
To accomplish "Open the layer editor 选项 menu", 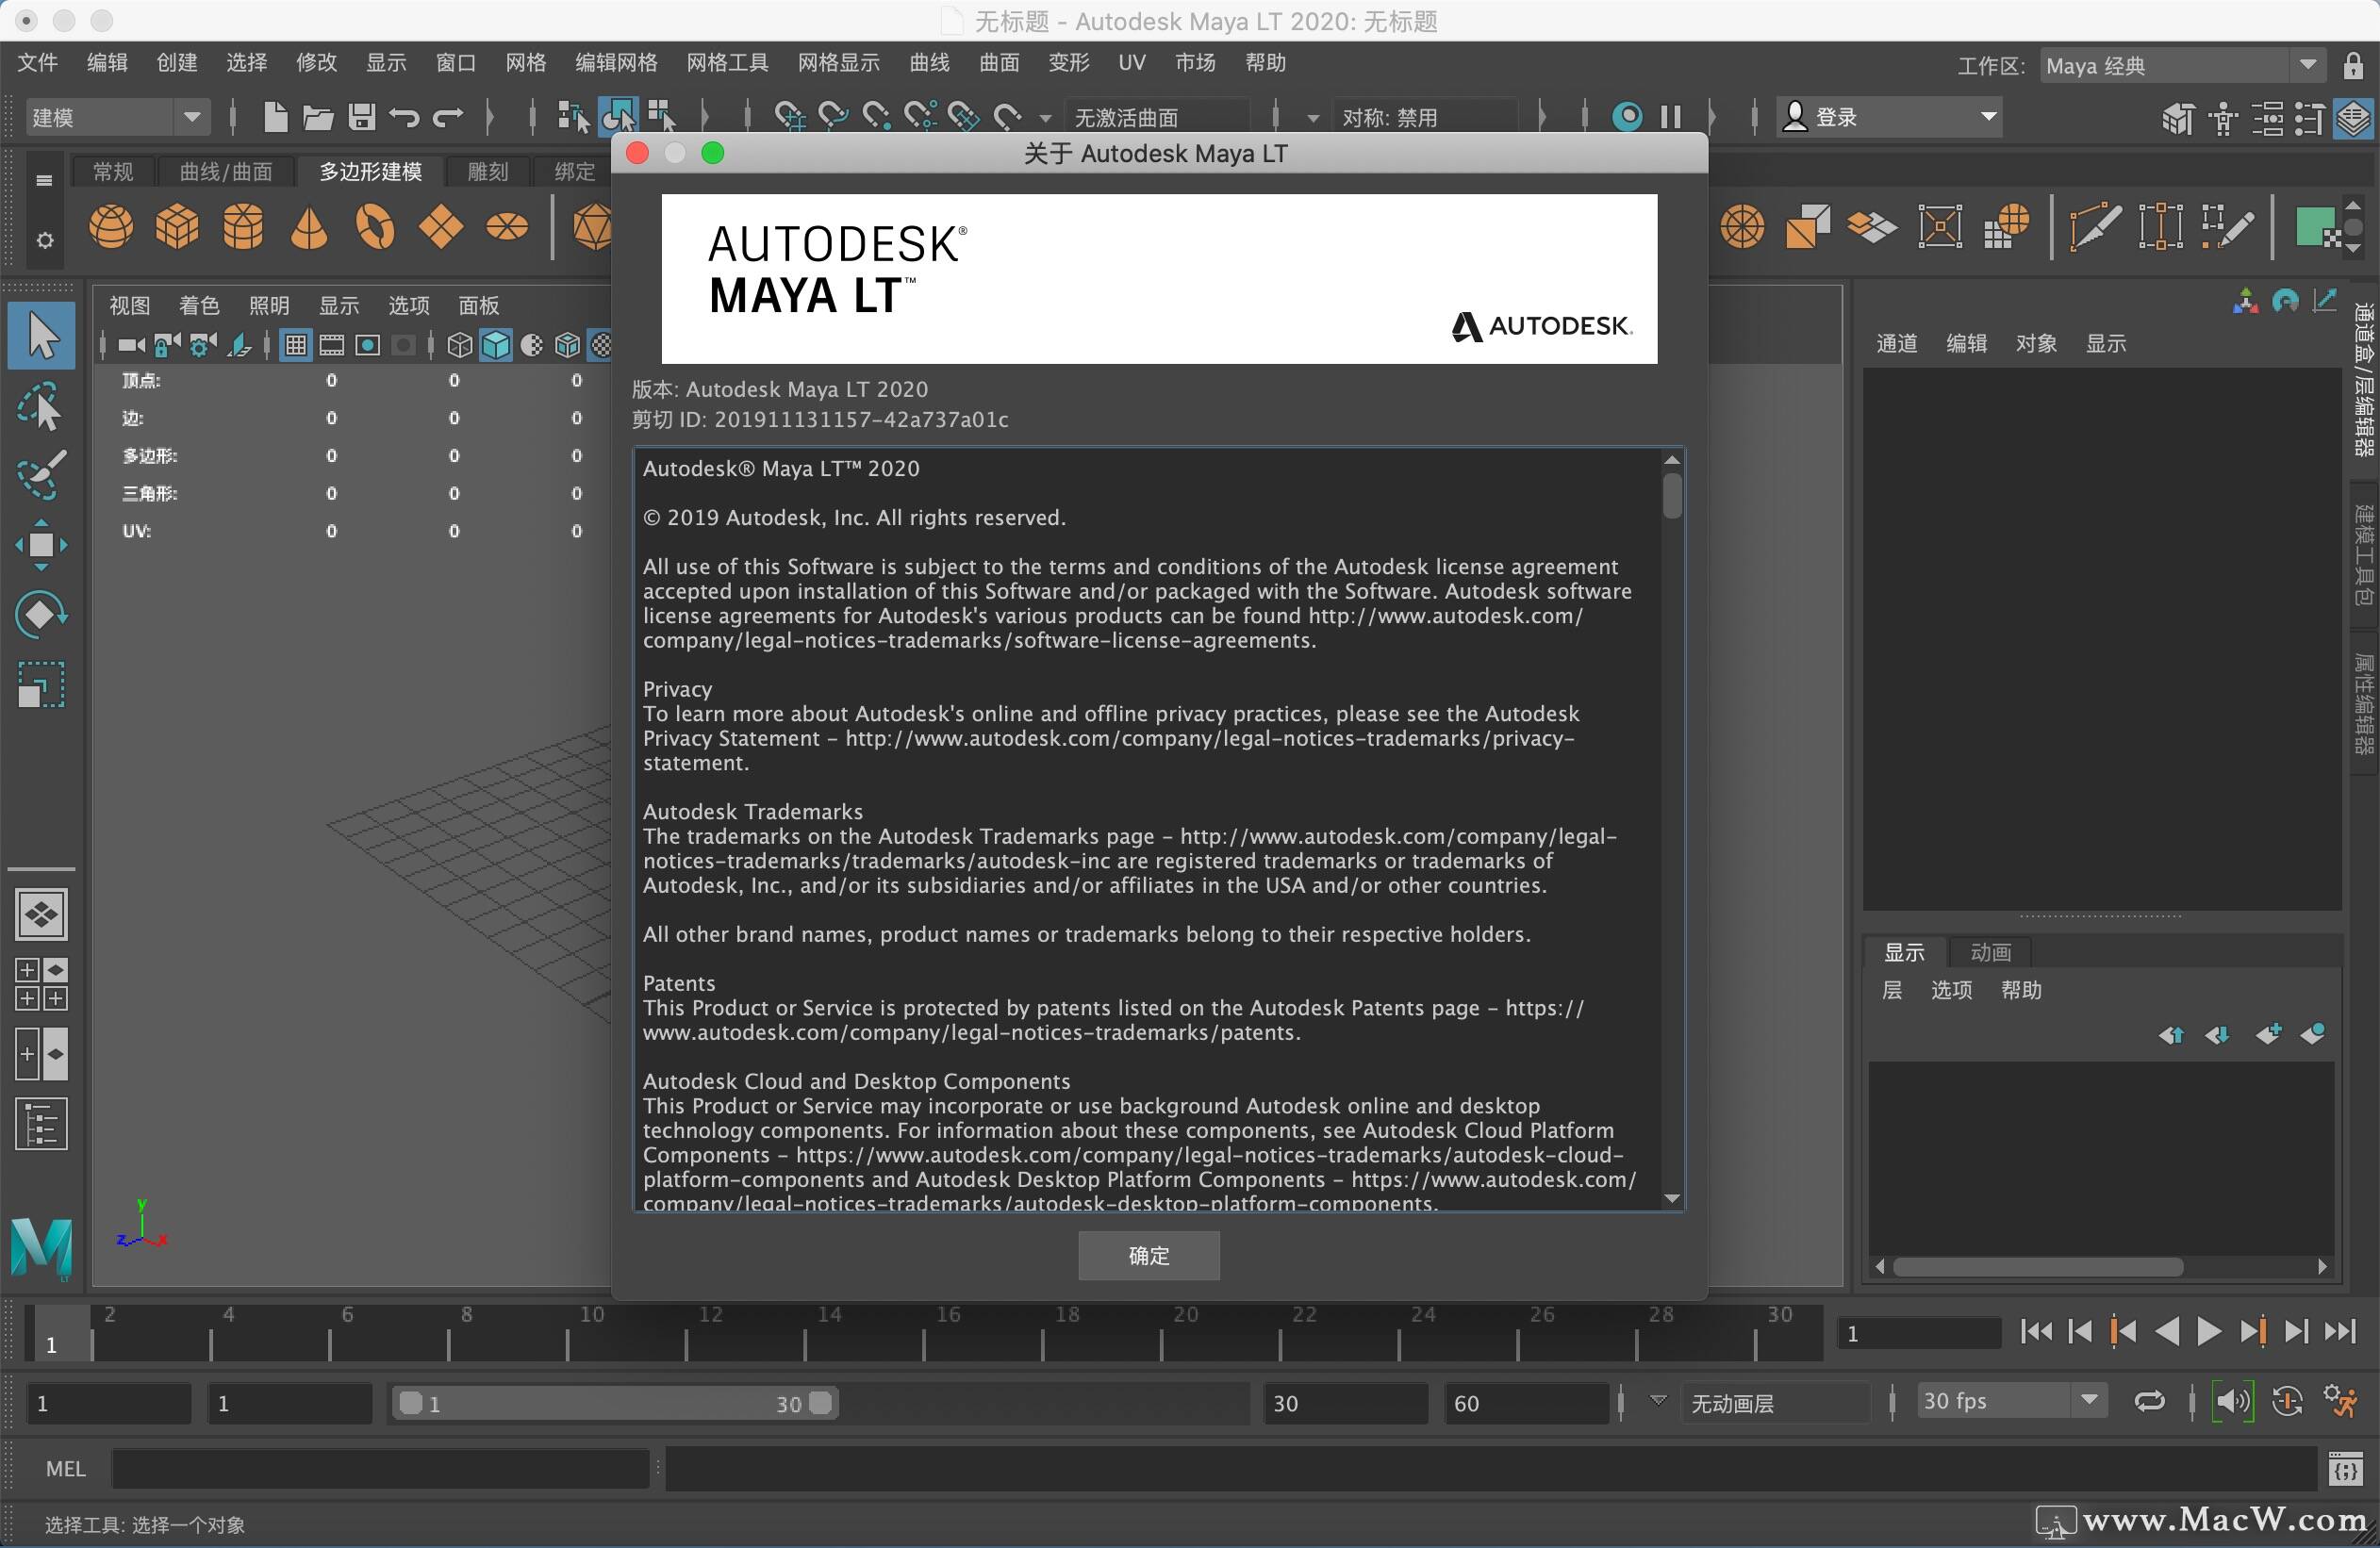I will (1951, 990).
